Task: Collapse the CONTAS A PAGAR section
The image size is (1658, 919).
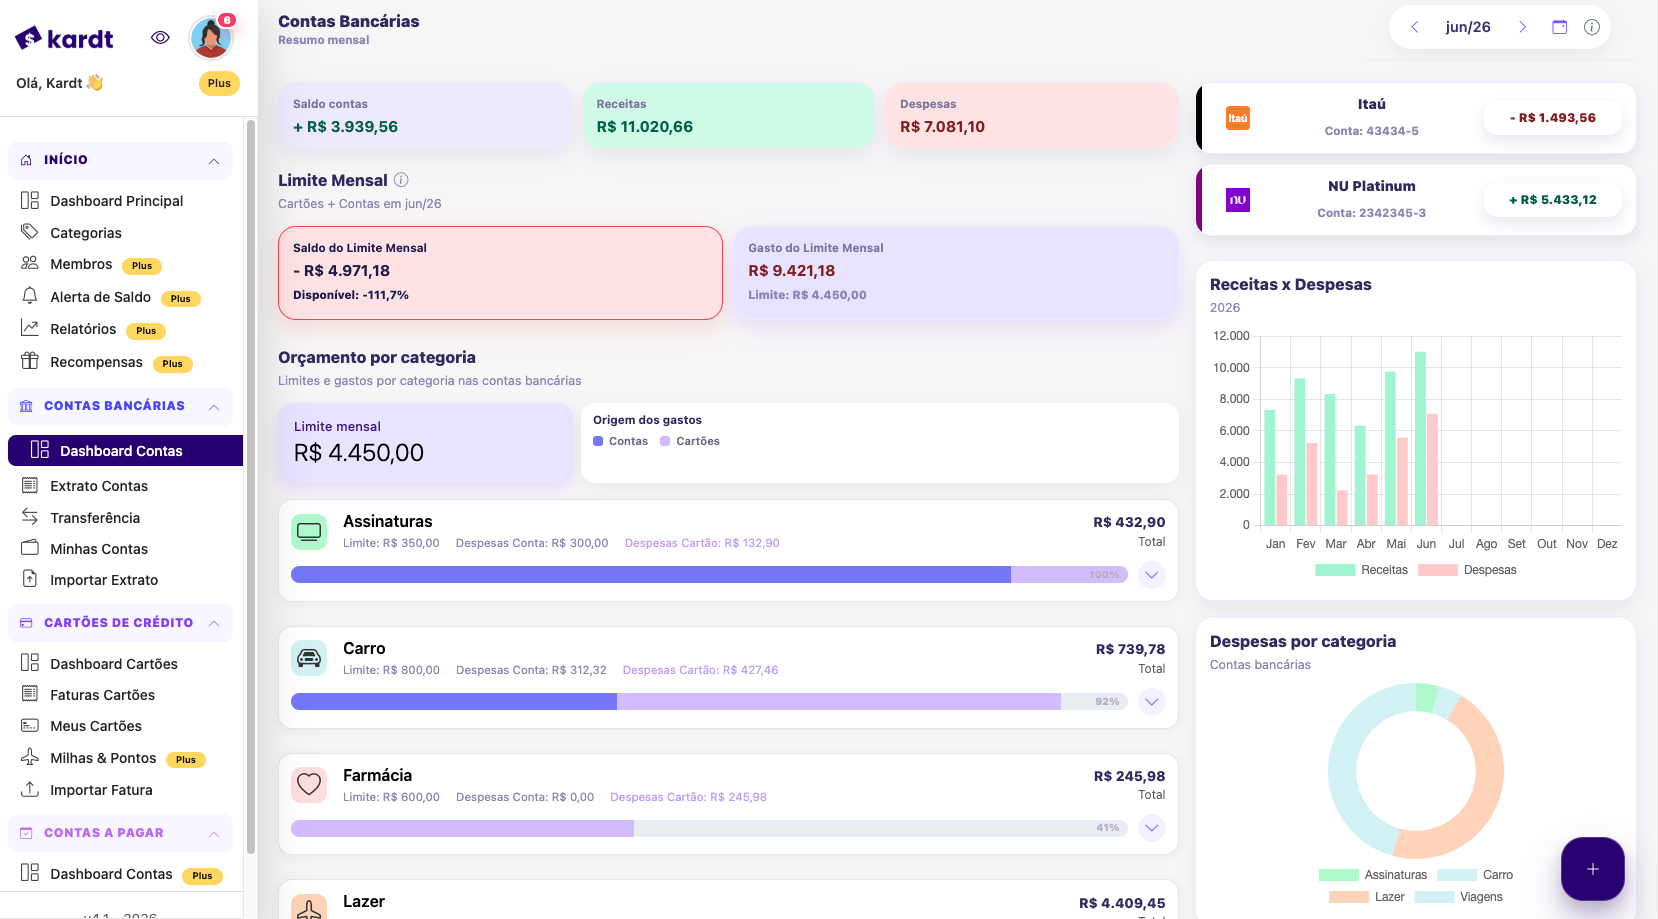Action: tap(214, 834)
